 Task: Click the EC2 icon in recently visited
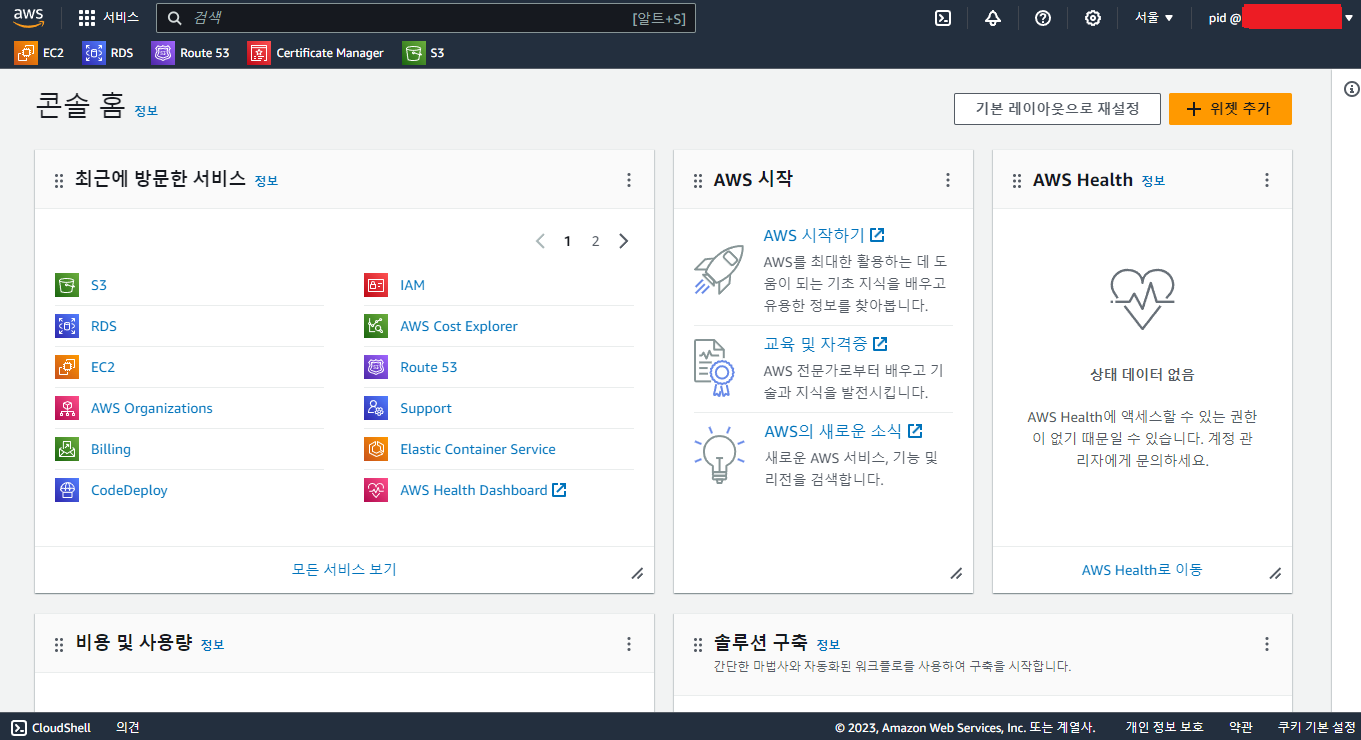tap(67, 367)
